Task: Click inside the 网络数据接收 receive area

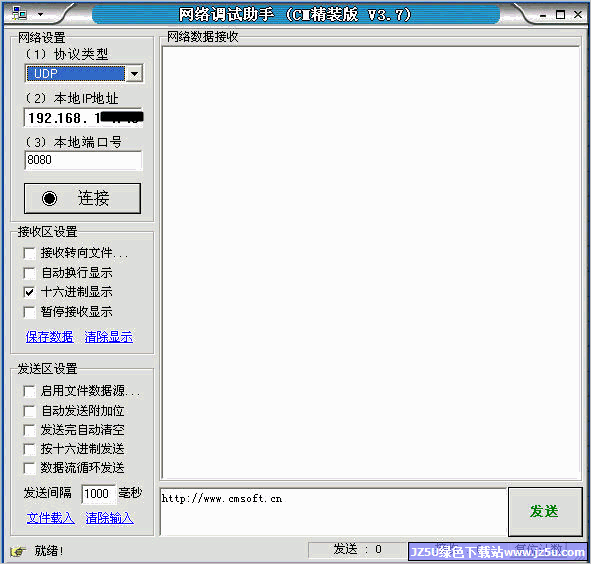Action: click(x=371, y=263)
